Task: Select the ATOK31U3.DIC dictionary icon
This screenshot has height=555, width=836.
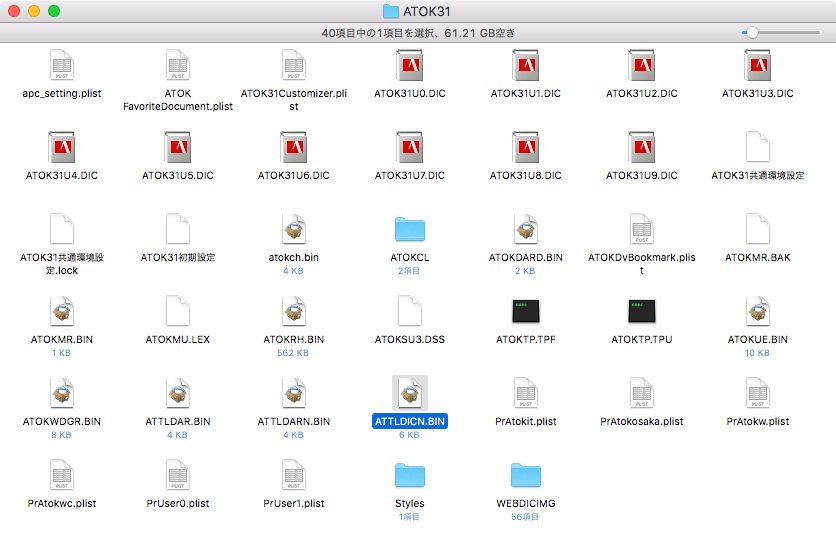Action: (758, 65)
